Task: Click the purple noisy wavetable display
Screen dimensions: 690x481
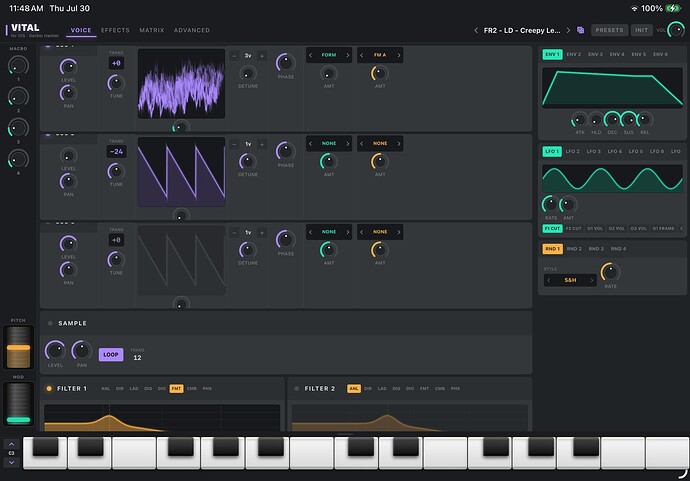Action: click(181, 84)
